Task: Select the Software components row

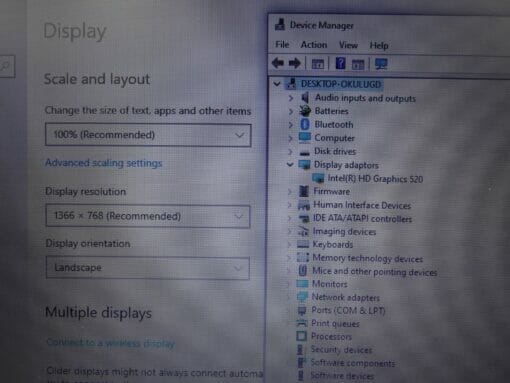Action: click(353, 363)
